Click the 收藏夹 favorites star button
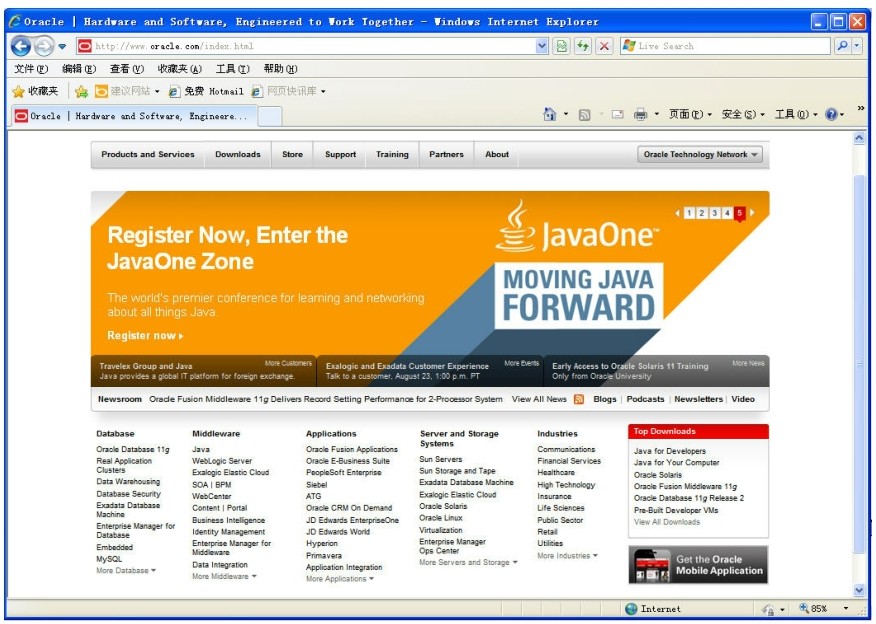 coord(35,91)
